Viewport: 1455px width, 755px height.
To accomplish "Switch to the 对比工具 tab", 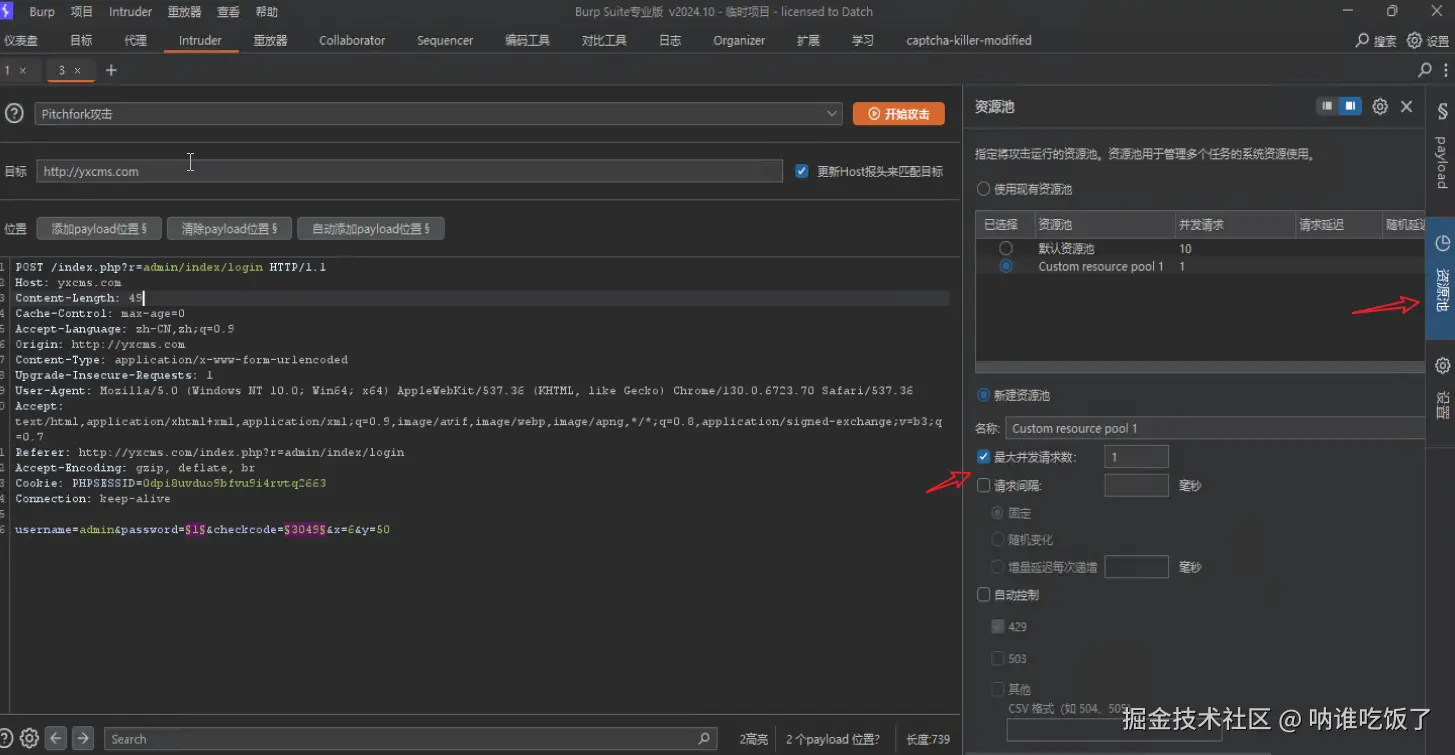I will (604, 41).
